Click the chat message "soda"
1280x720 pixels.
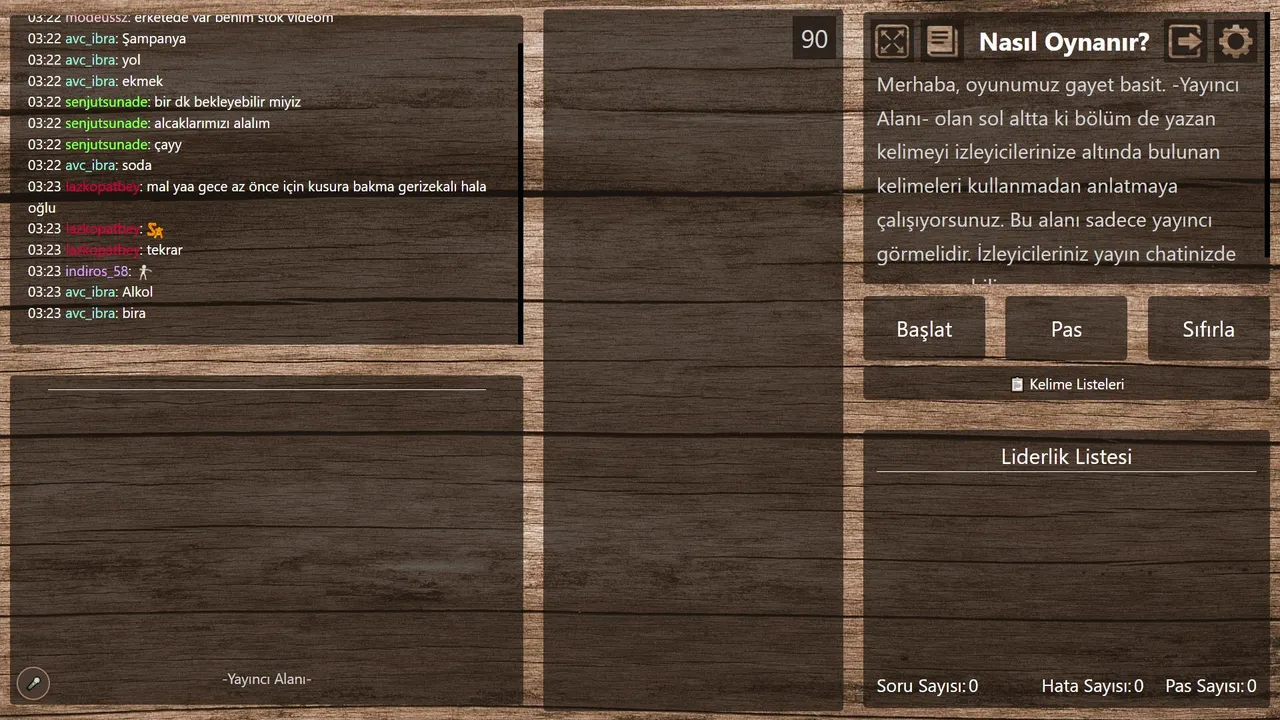click(137, 165)
